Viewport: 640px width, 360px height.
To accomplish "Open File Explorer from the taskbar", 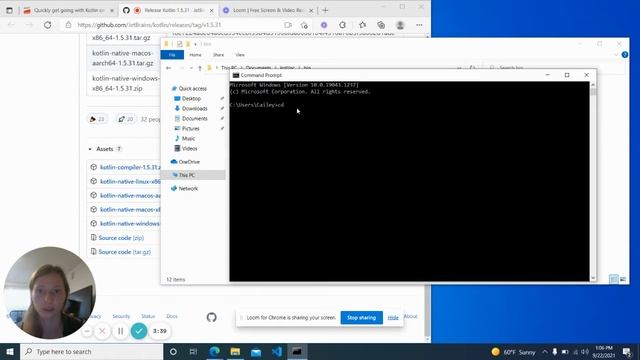I will [x=235, y=351].
